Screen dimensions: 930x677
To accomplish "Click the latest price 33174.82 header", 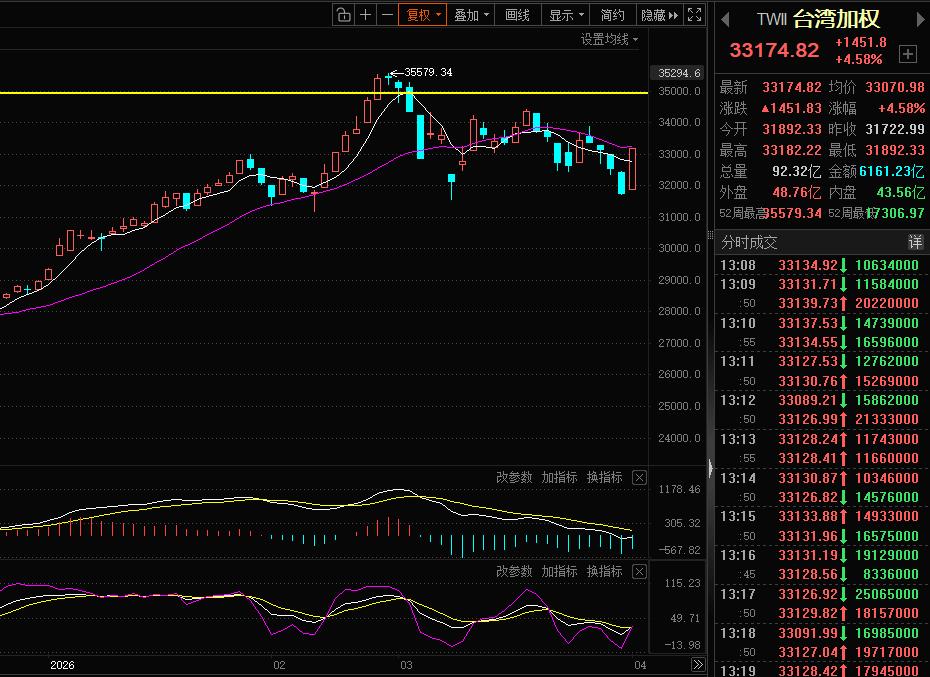I will pos(774,50).
